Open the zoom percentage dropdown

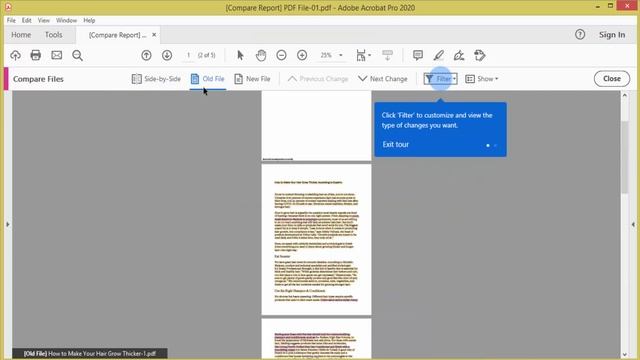[x=340, y=55]
